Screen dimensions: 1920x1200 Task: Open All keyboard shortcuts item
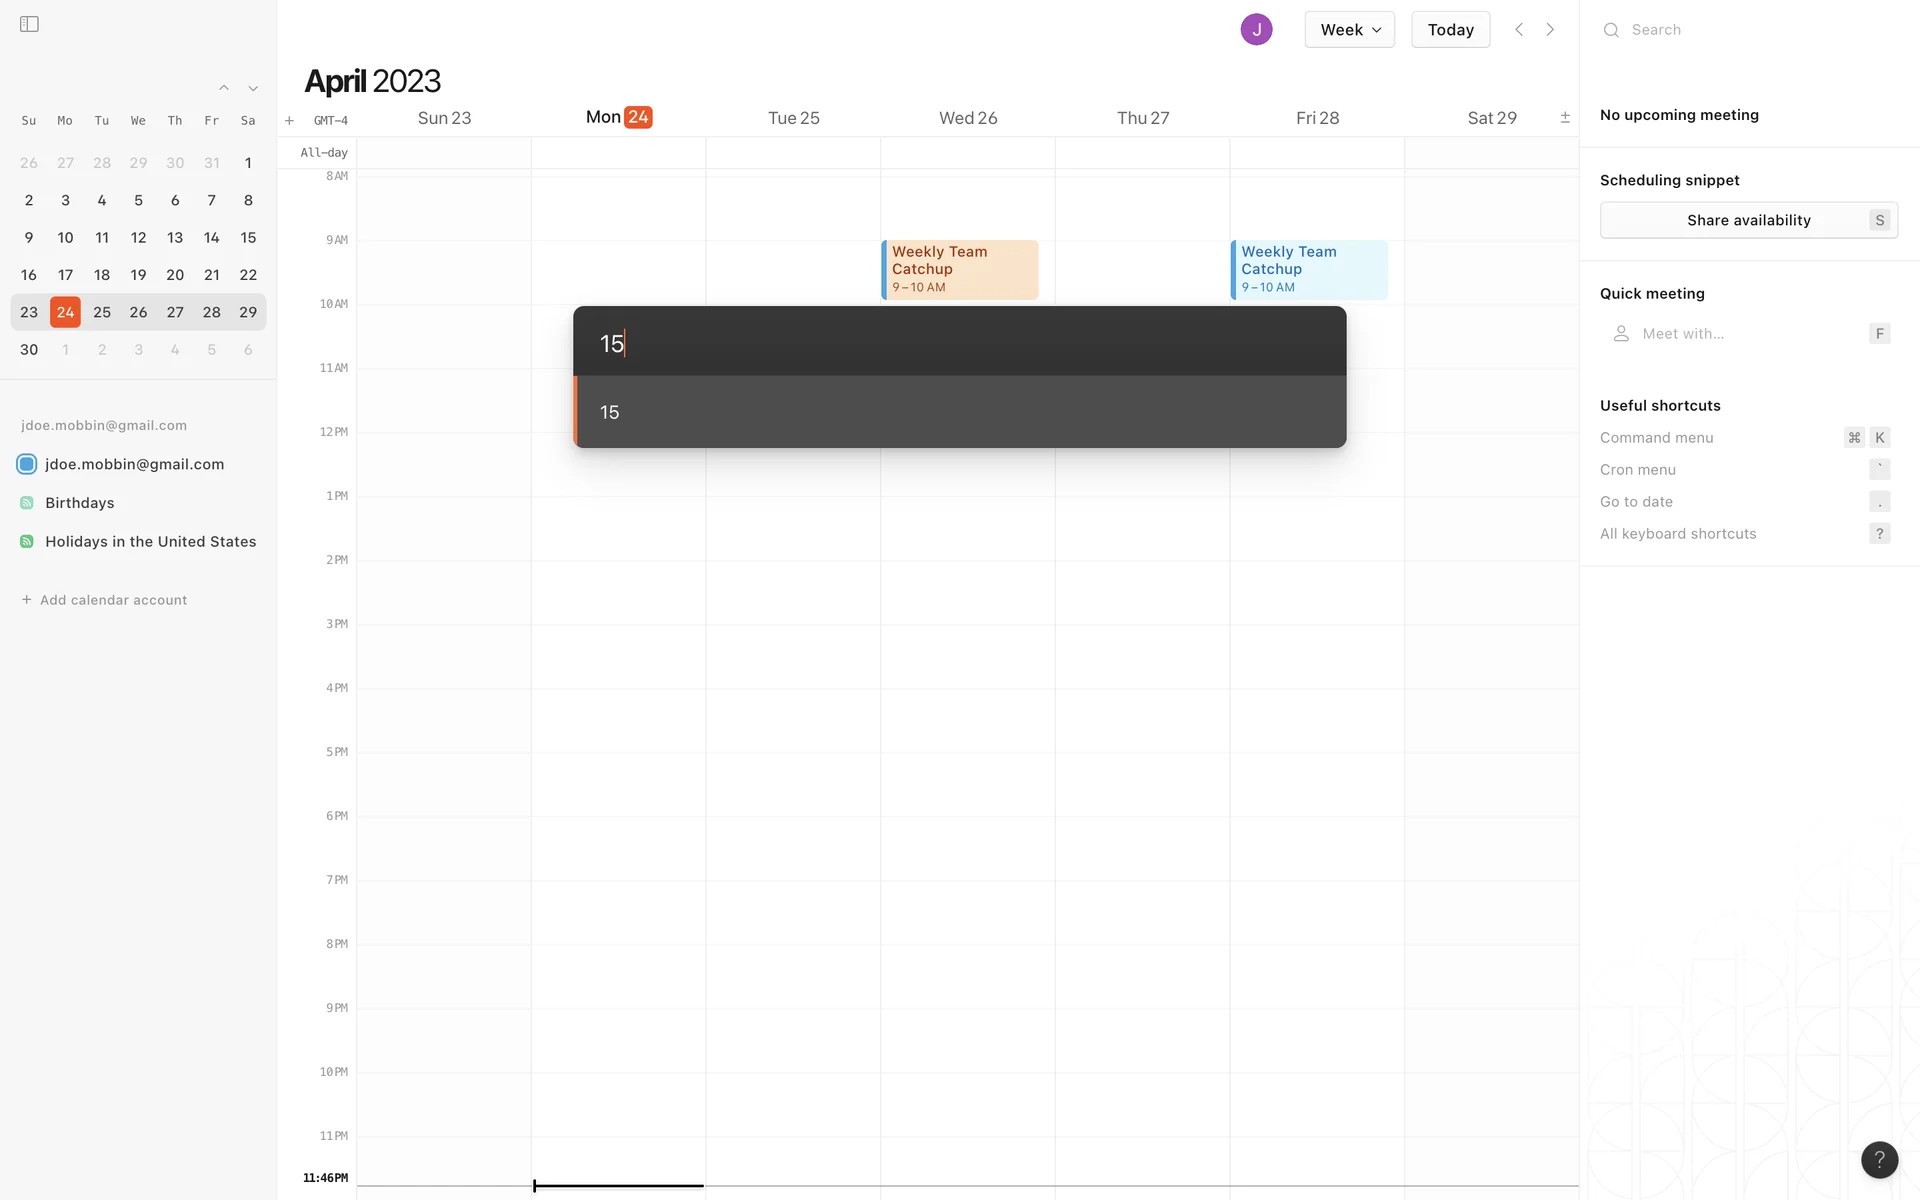tap(1678, 533)
